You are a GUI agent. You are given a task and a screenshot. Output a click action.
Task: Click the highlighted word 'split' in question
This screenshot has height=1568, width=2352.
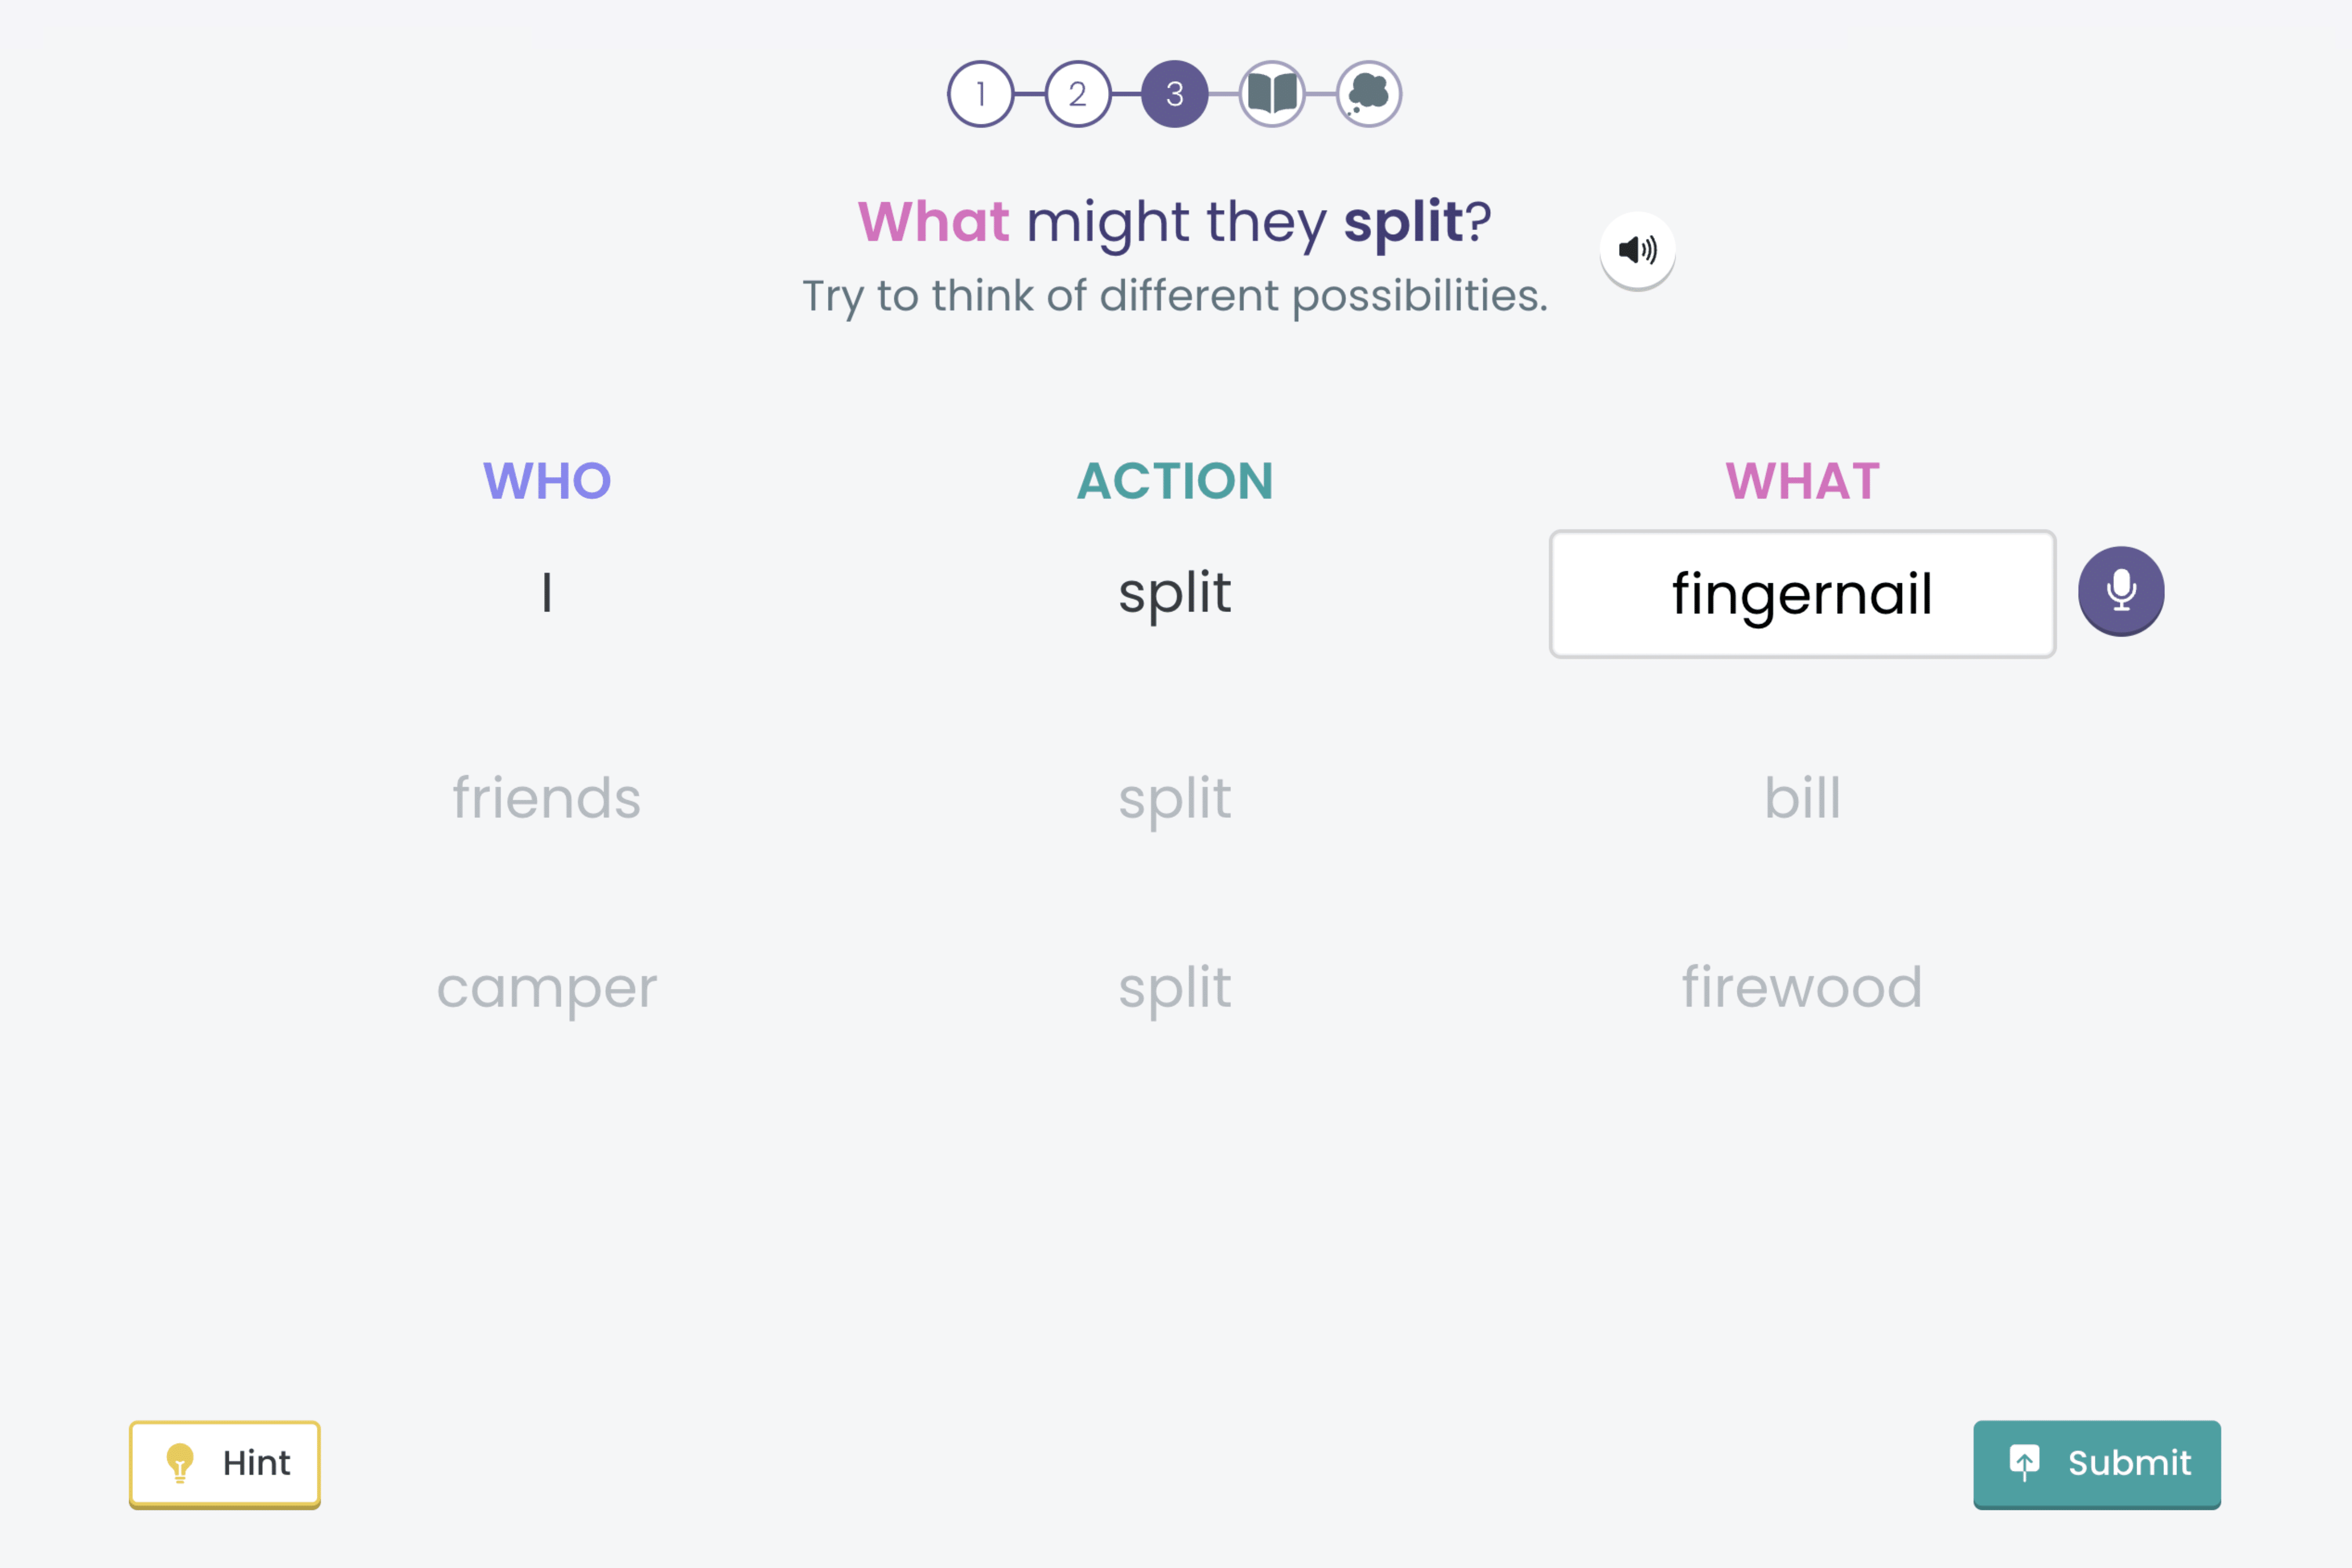click(x=1404, y=222)
